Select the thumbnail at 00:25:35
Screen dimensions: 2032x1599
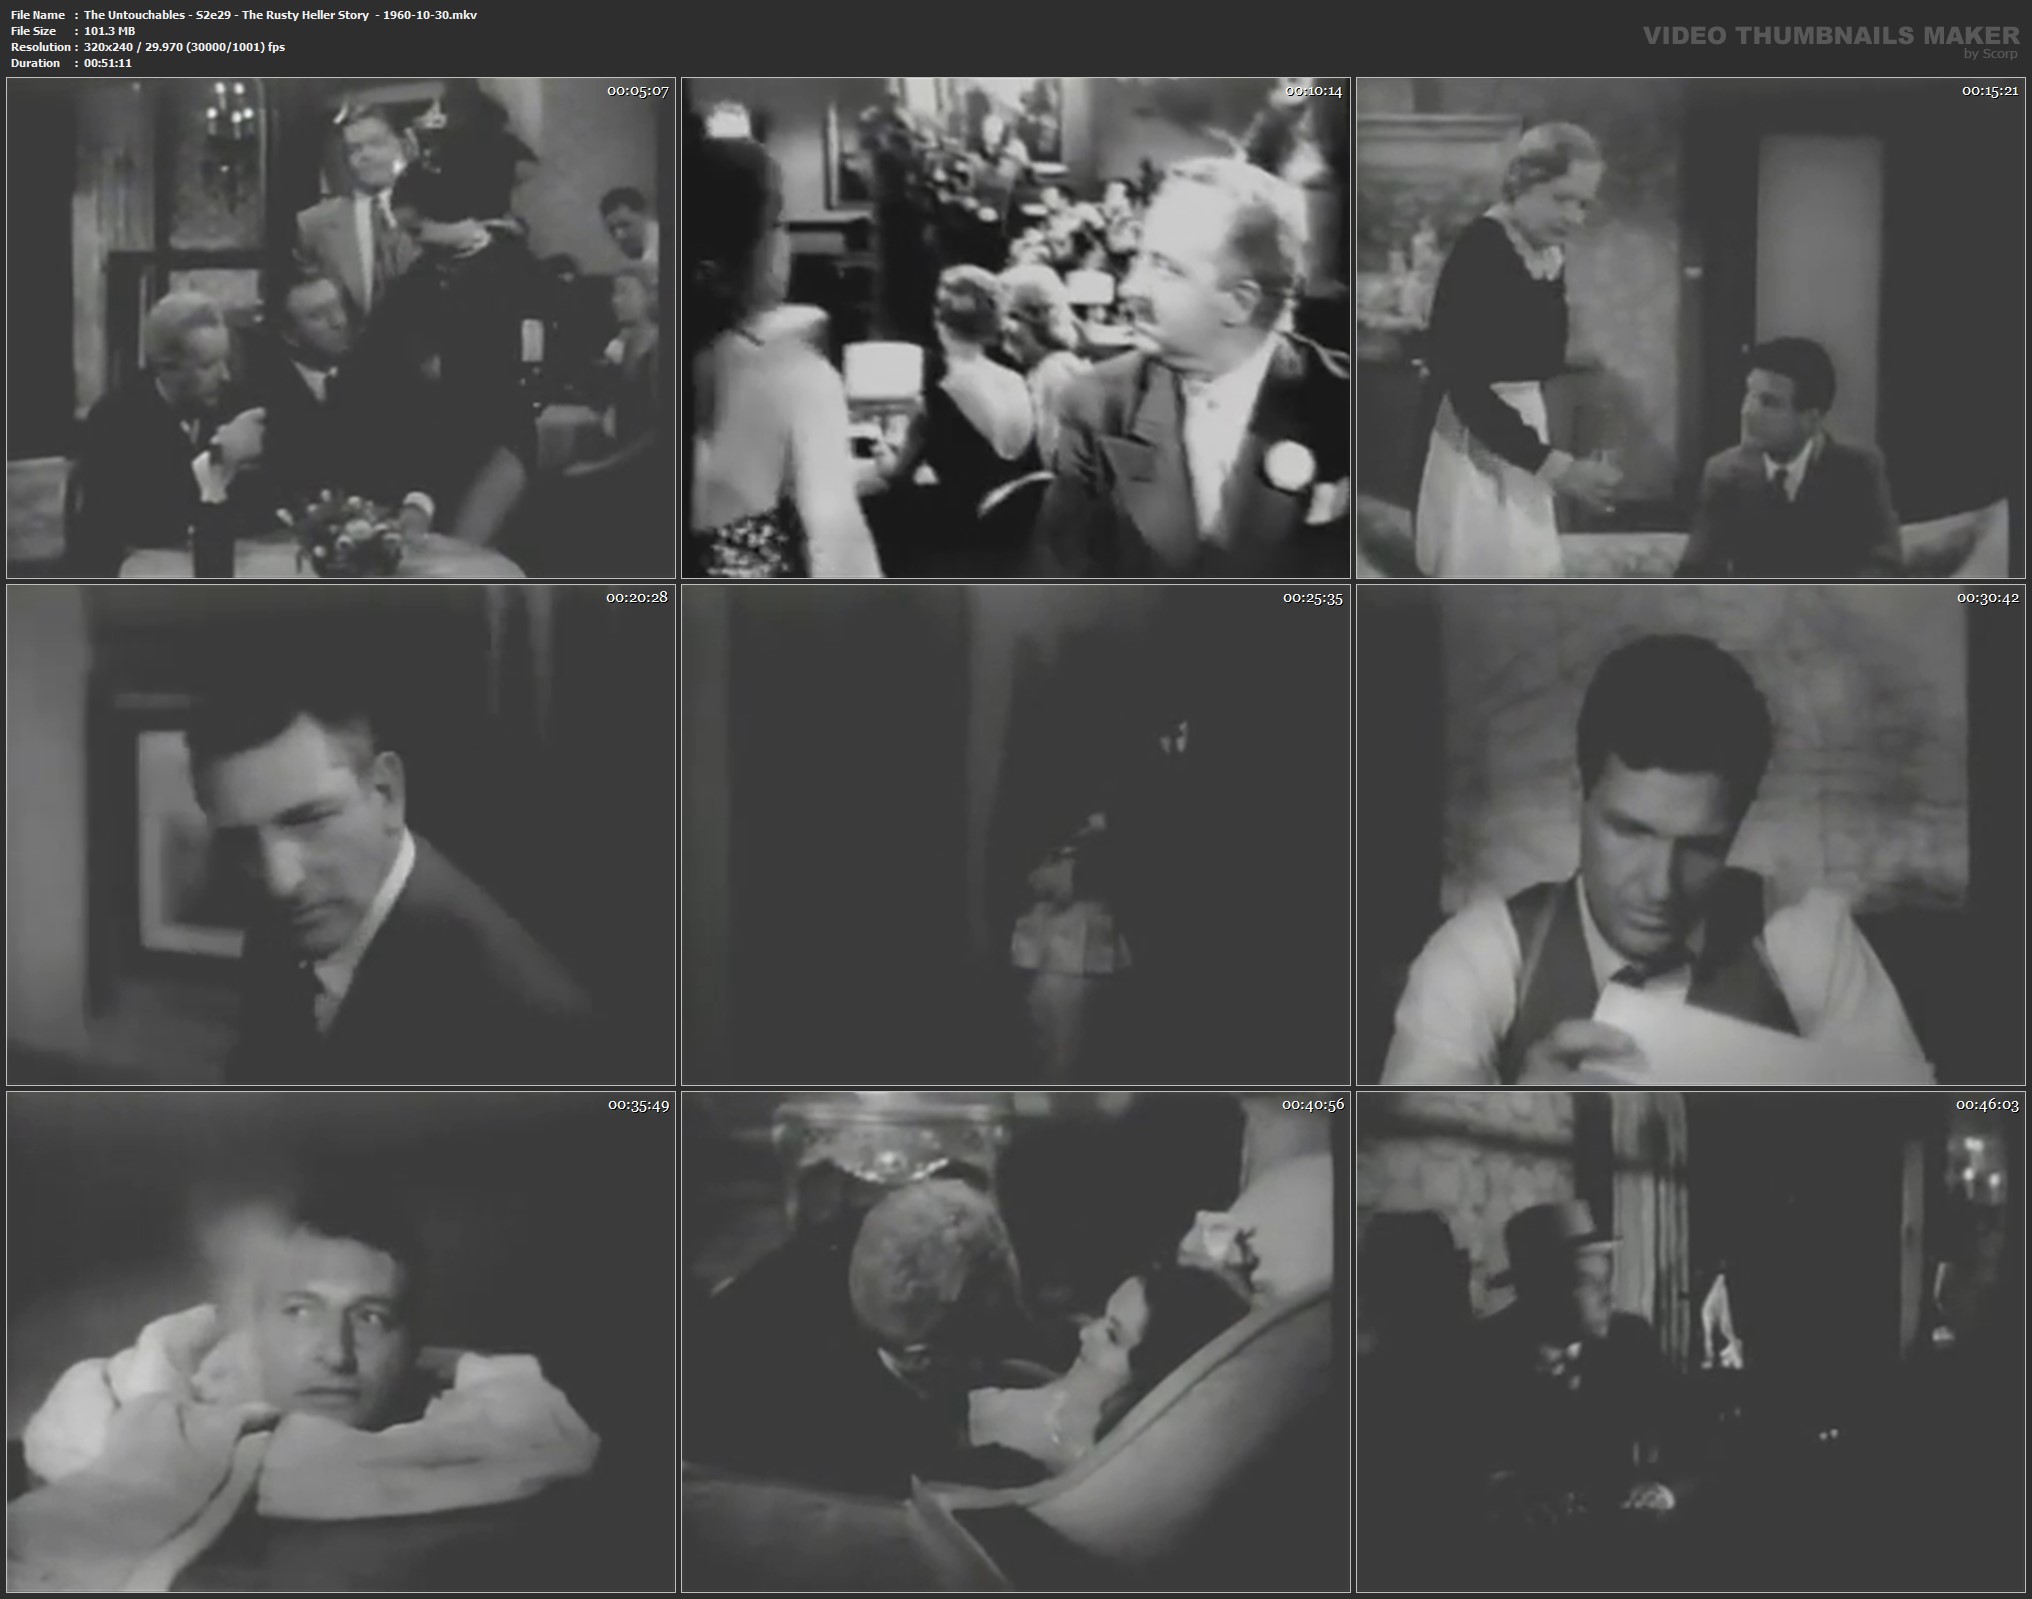tap(1016, 835)
